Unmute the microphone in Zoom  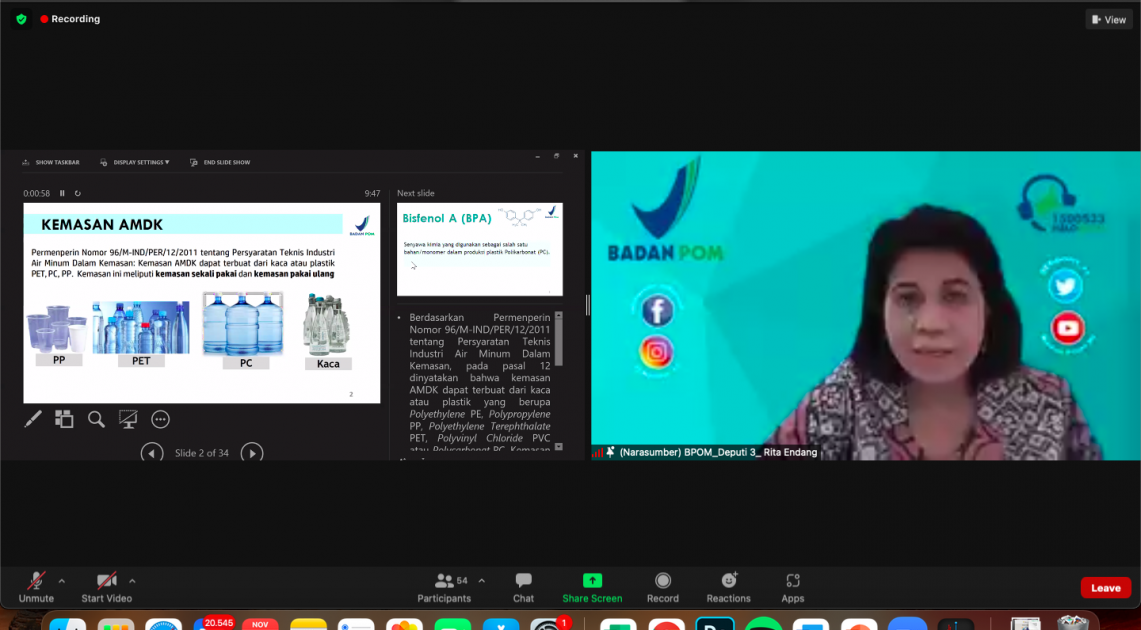pyautogui.click(x=36, y=581)
